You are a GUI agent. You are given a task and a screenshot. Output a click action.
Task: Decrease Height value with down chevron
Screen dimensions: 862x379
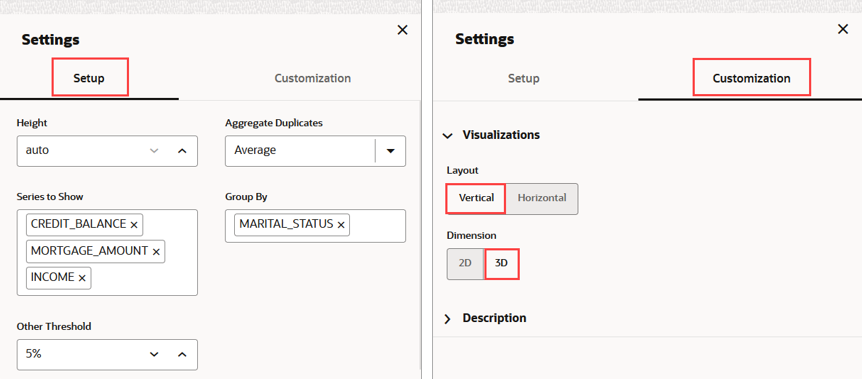coord(154,150)
